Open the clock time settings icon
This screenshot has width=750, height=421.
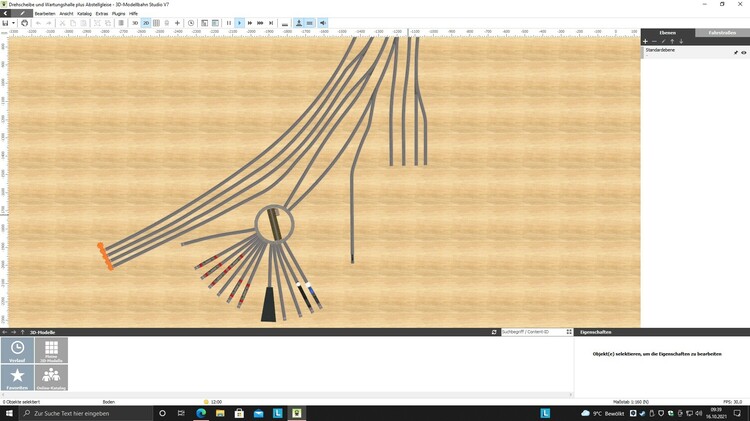coord(191,23)
